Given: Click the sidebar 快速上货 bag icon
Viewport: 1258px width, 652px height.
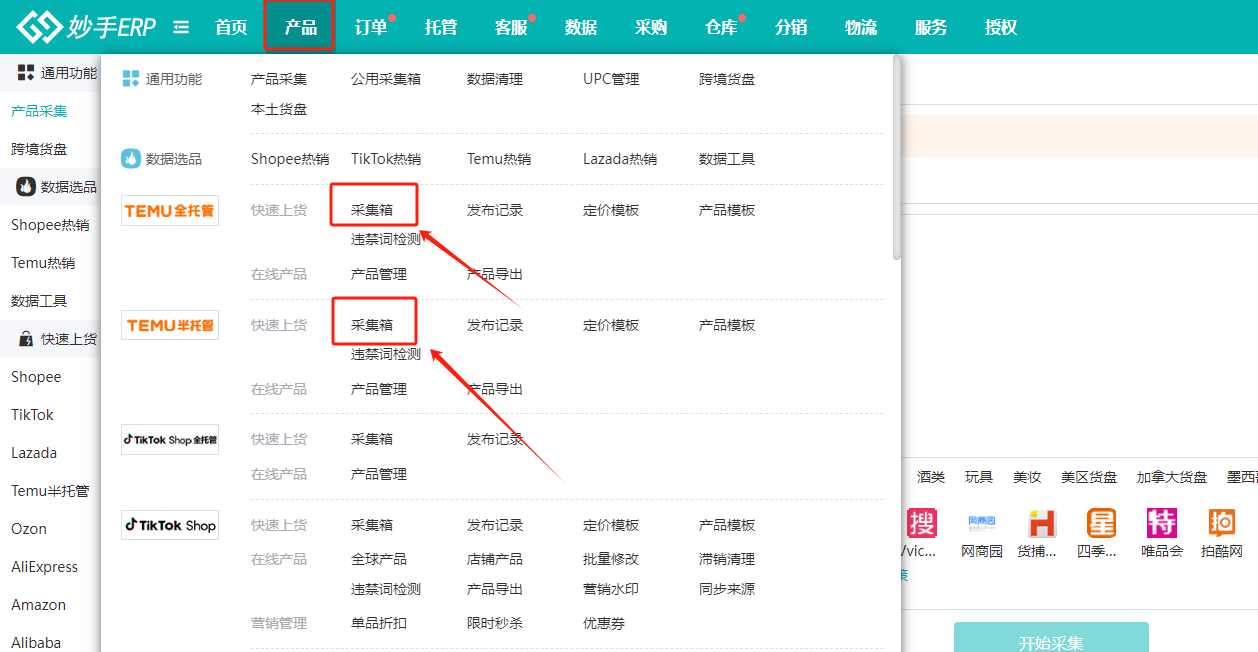Looking at the screenshot, I should [x=26, y=339].
